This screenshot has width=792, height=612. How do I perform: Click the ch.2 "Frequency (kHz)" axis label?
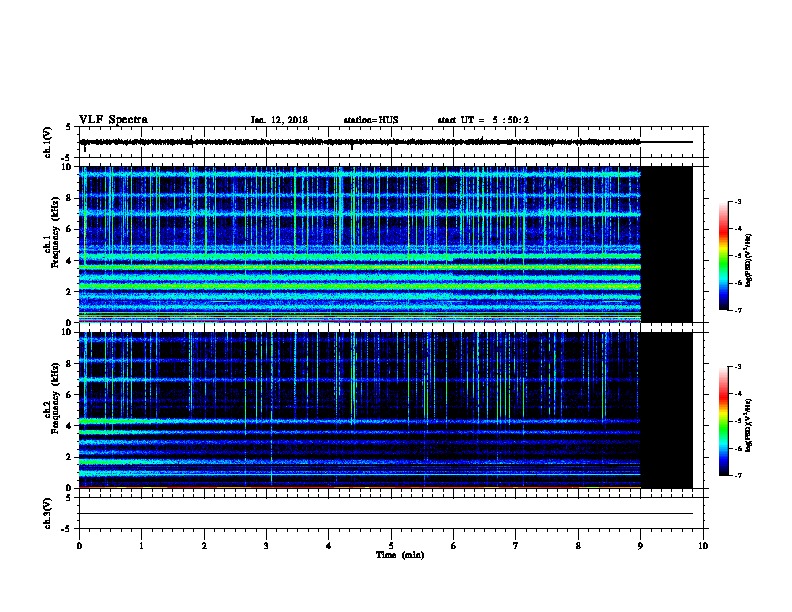[55, 397]
